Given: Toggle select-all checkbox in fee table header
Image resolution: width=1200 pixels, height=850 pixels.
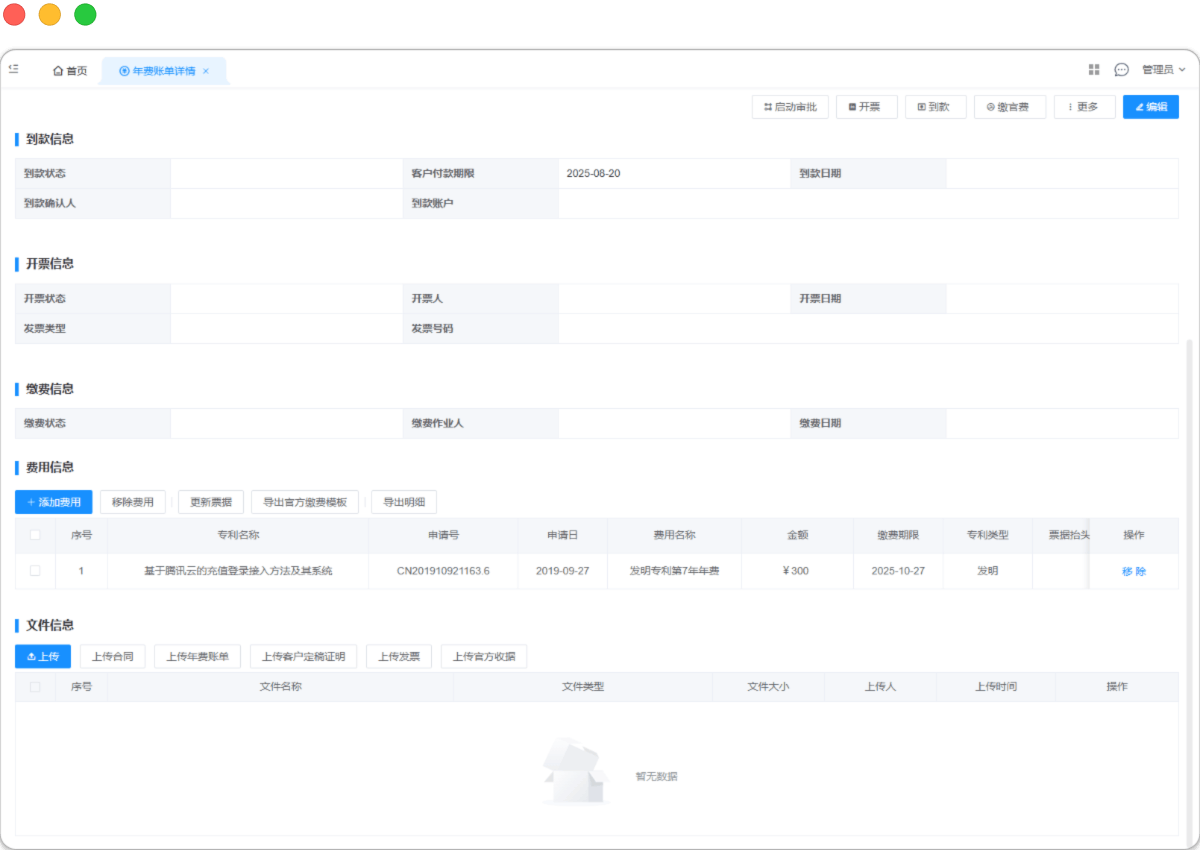Looking at the screenshot, I should 35,535.
